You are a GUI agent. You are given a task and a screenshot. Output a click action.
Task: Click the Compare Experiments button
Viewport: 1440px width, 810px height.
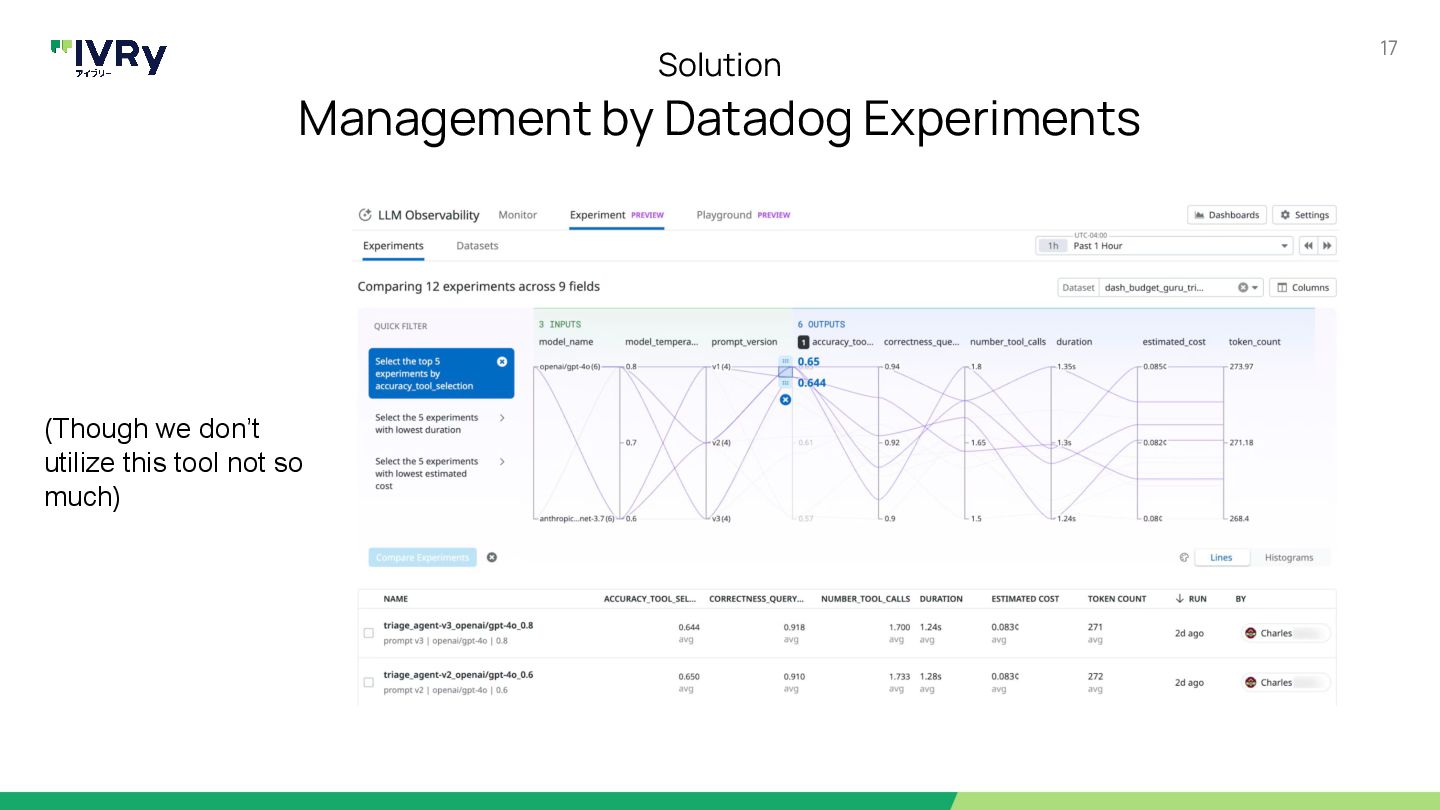pyautogui.click(x=423, y=558)
